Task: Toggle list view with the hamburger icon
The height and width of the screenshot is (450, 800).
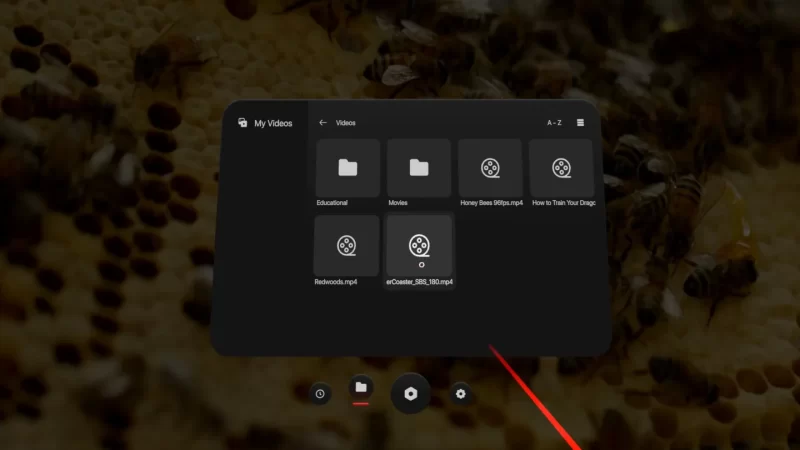Action: [x=581, y=123]
